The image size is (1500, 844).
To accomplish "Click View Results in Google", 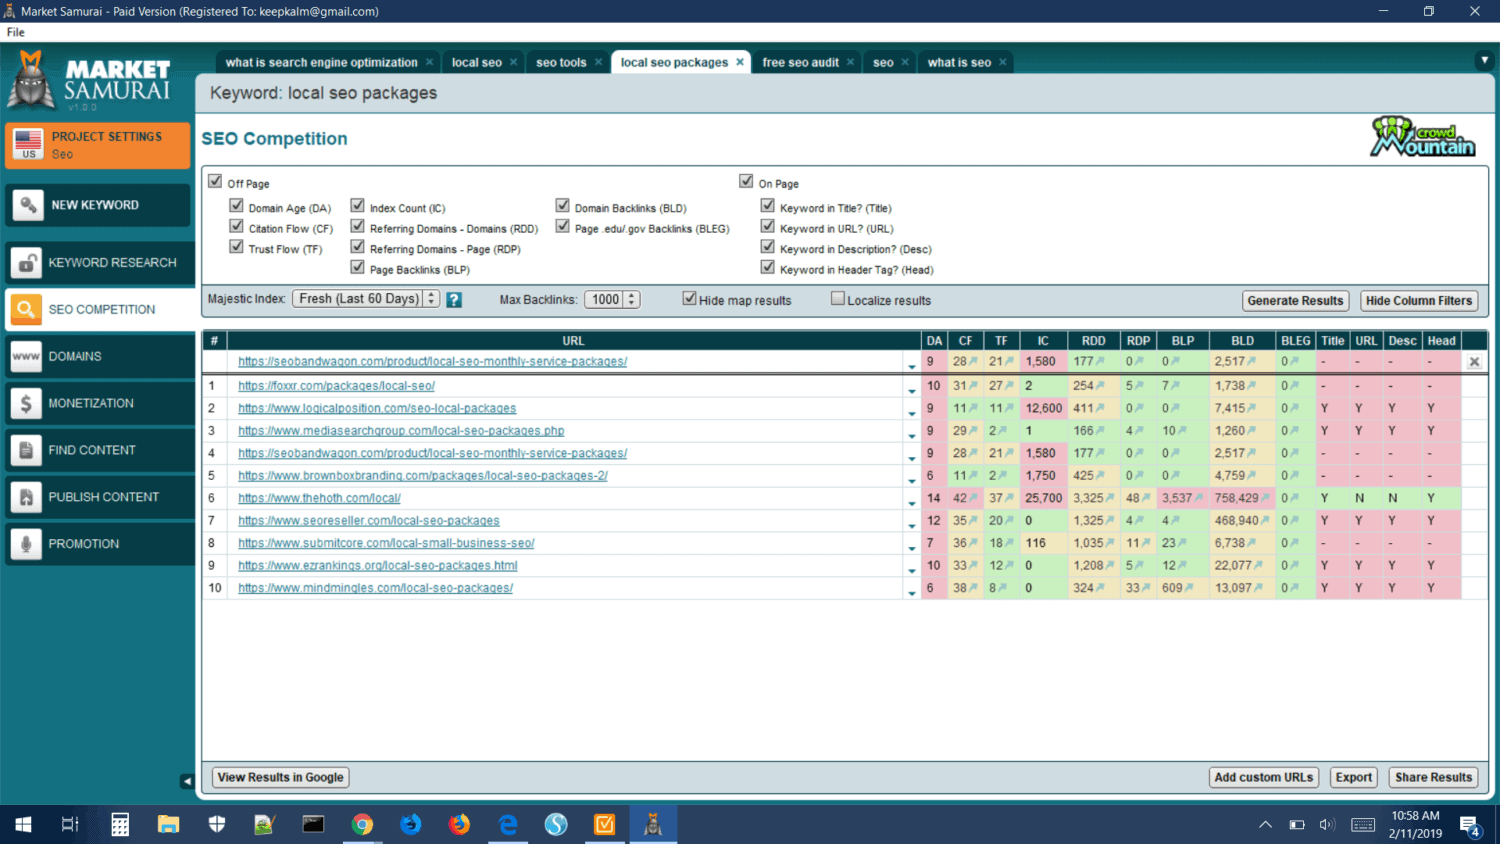I will coord(281,777).
